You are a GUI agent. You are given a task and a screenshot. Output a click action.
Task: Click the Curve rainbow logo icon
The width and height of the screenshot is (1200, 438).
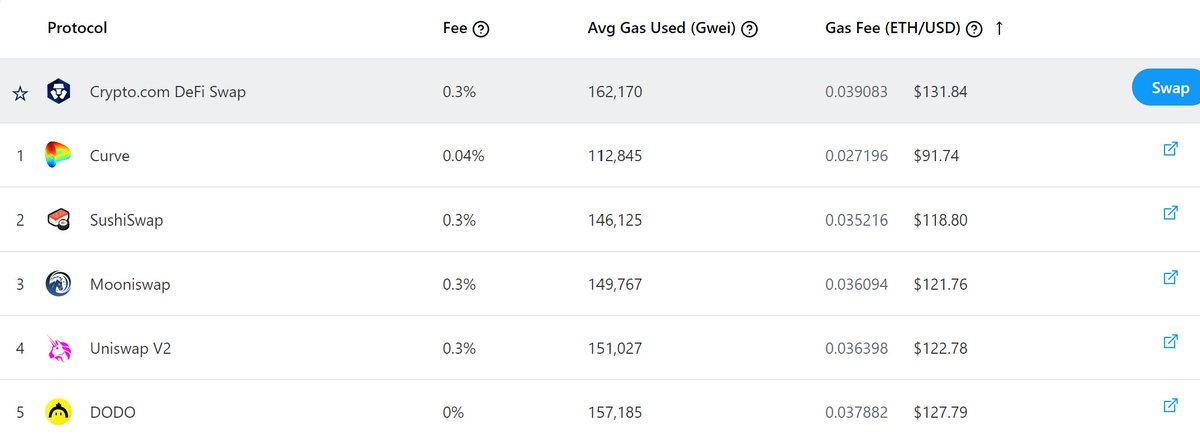point(58,156)
